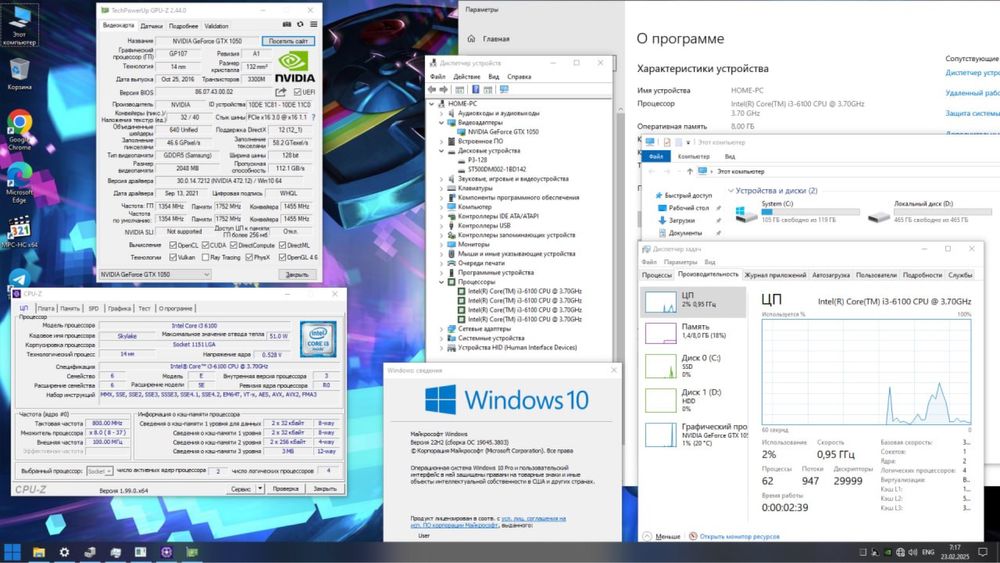Screen dimensions: 1000x563
Task: Open the GPU selection dropdown in GPU-Z
Action: pyautogui.click(x=154, y=274)
